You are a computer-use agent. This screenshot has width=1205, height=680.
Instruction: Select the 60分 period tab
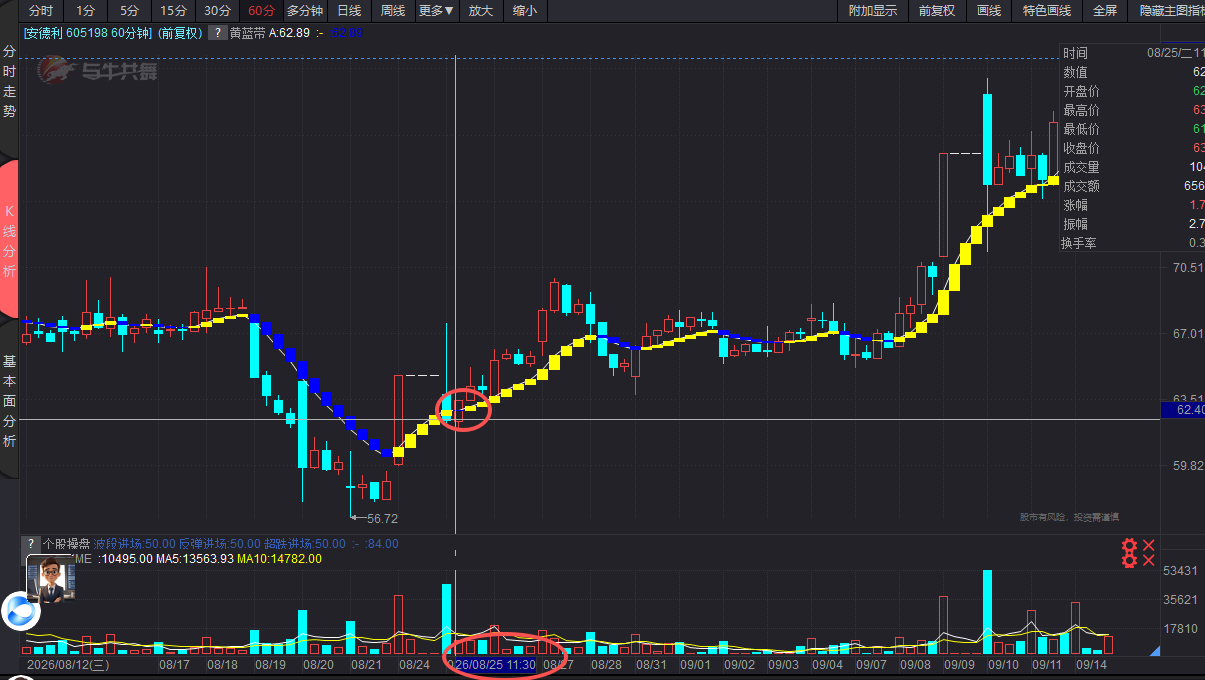[261, 11]
